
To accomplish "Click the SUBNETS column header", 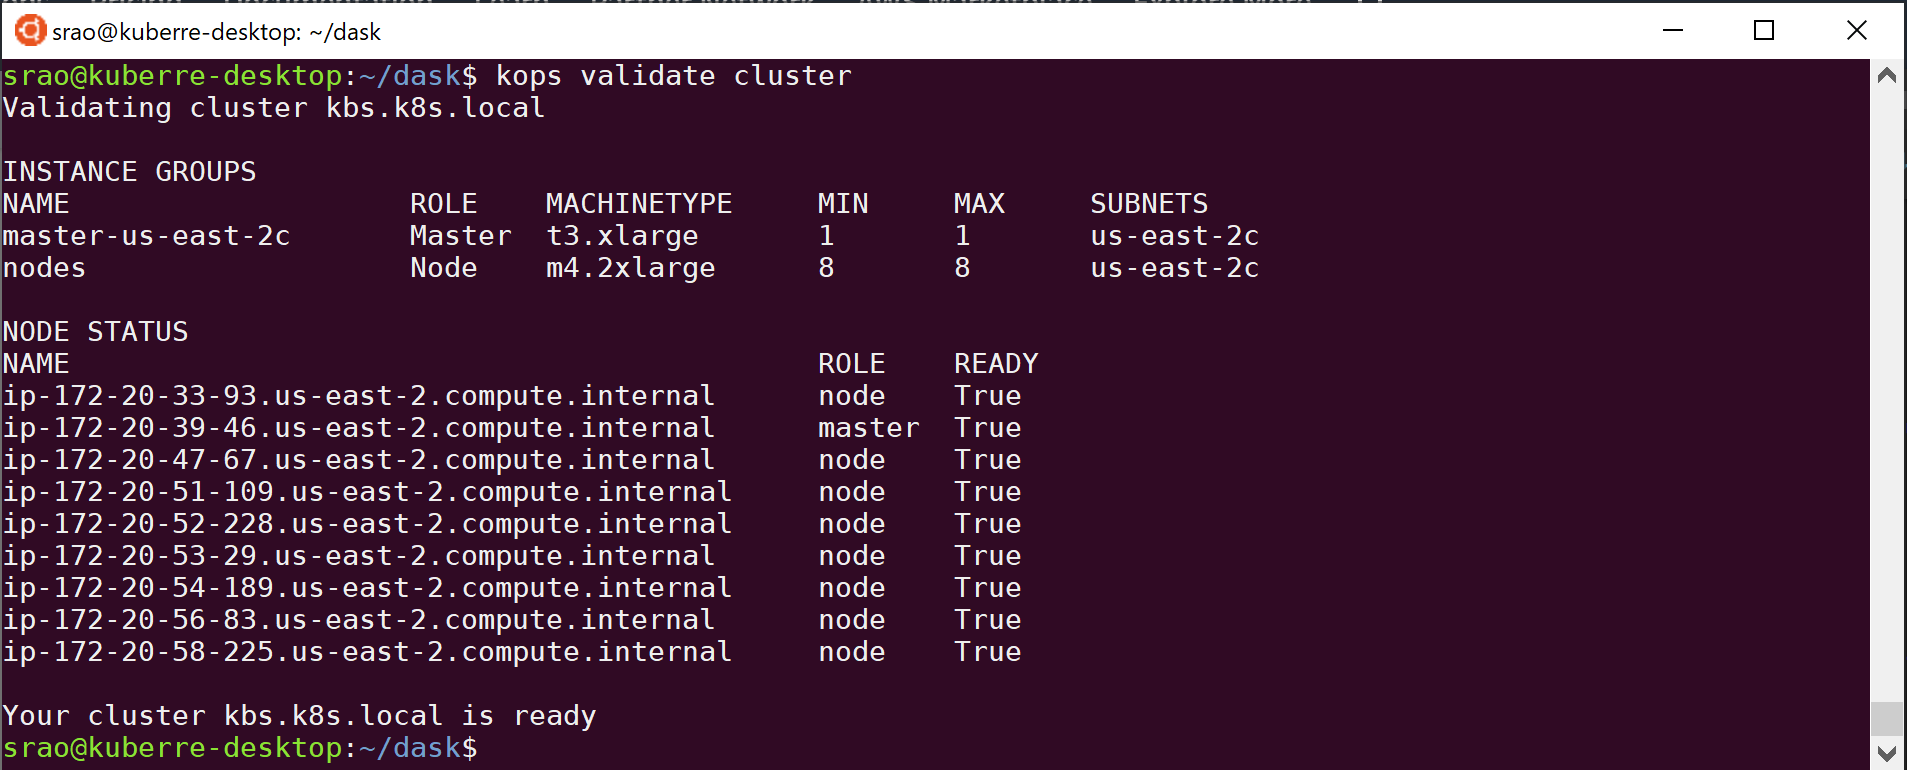I will point(1149,204).
